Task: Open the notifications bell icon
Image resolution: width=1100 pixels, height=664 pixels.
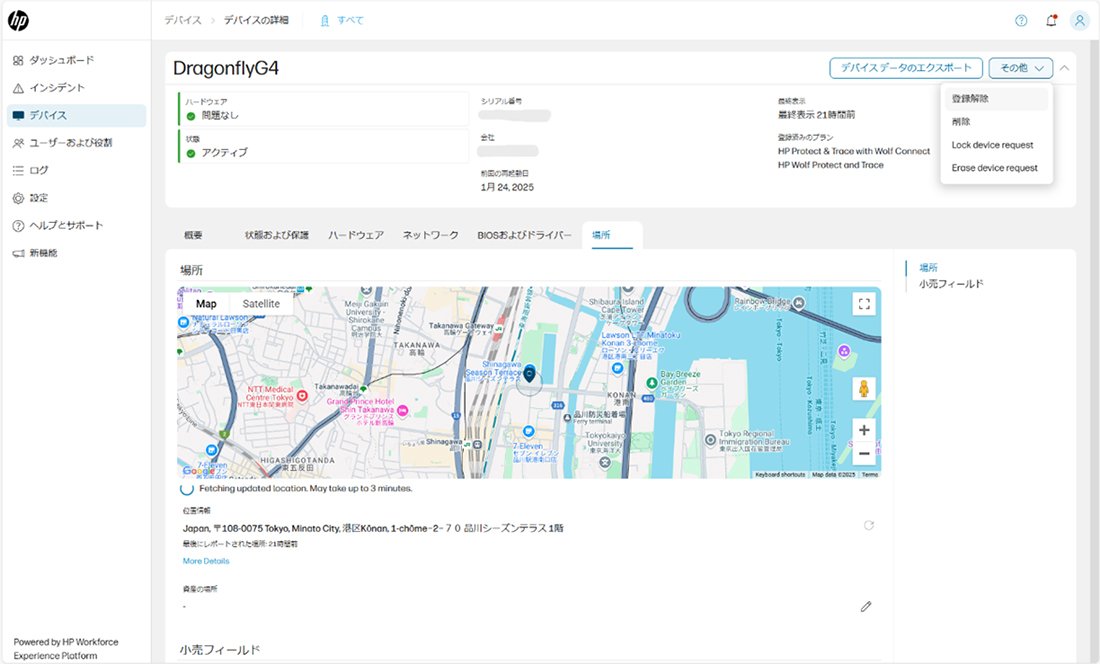Action: coord(1051,20)
